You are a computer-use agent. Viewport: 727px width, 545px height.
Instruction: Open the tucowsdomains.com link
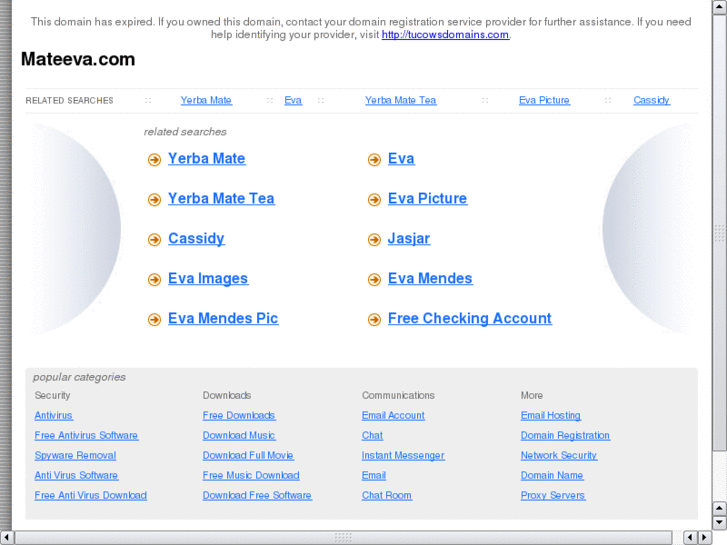pos(445,35)
